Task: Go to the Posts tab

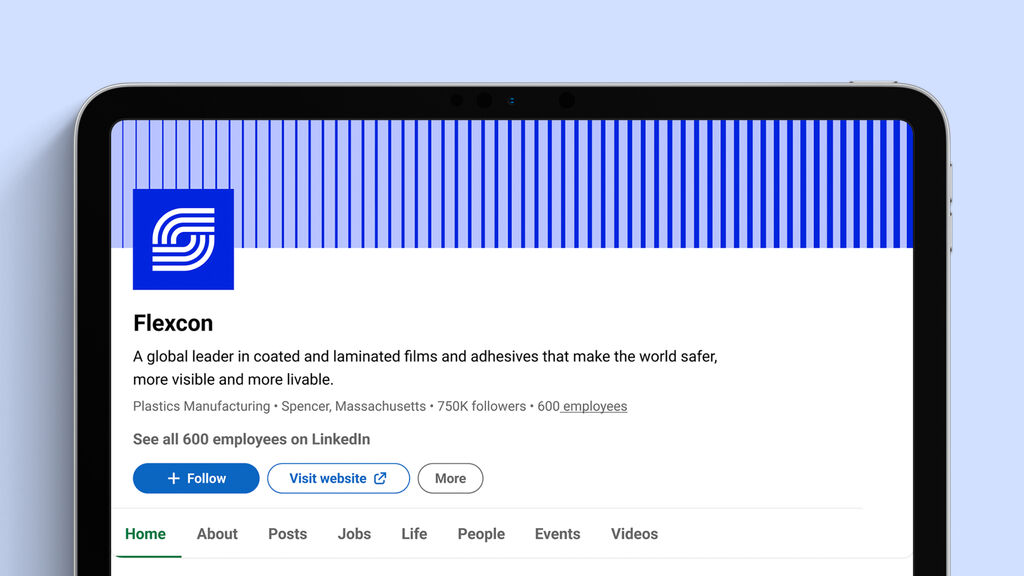Action: click(287, 534)
